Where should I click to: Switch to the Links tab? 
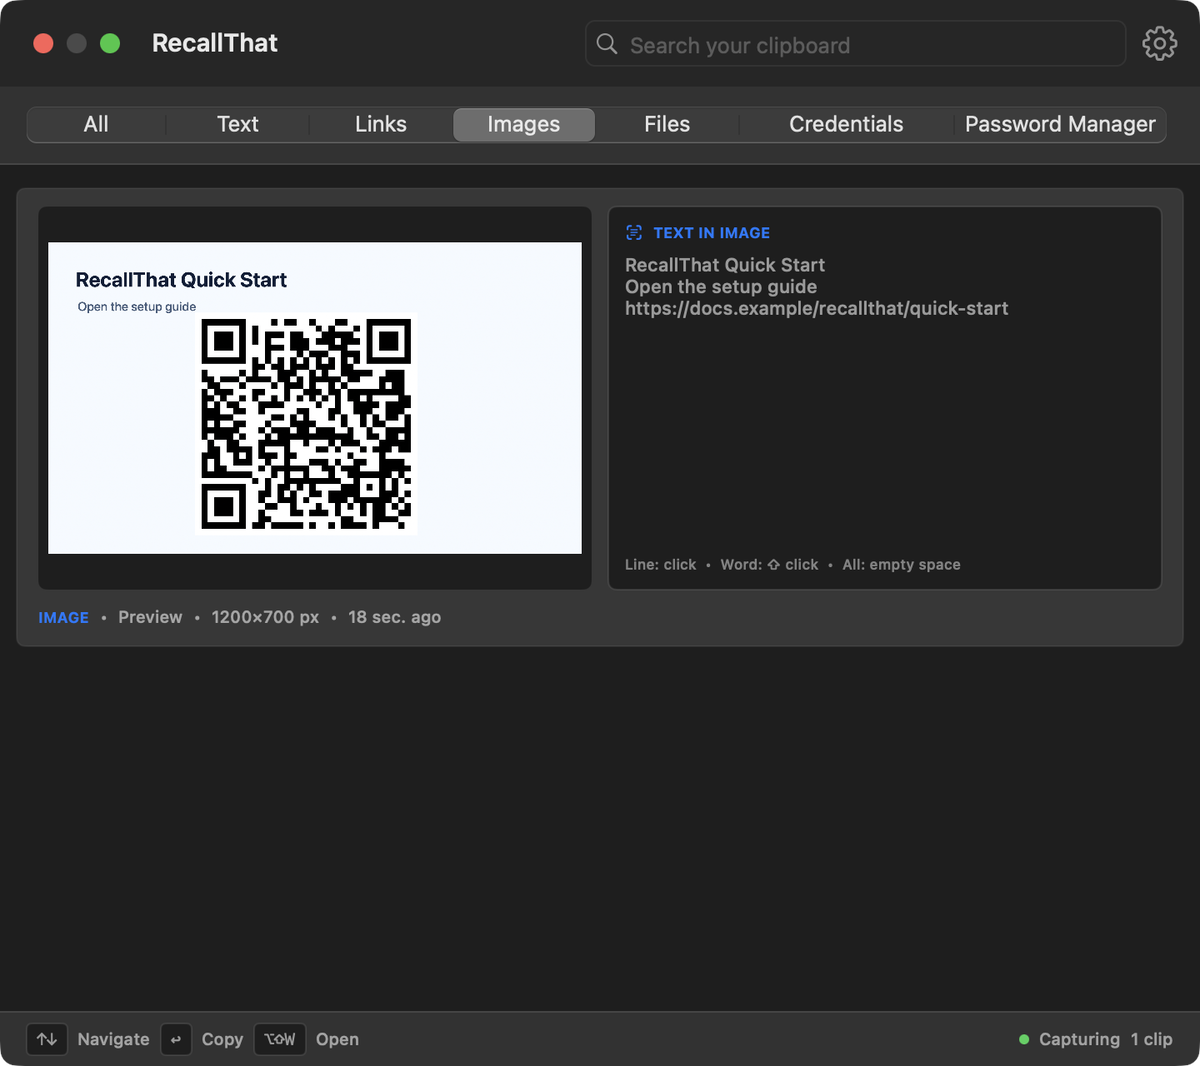pos(381,125)
